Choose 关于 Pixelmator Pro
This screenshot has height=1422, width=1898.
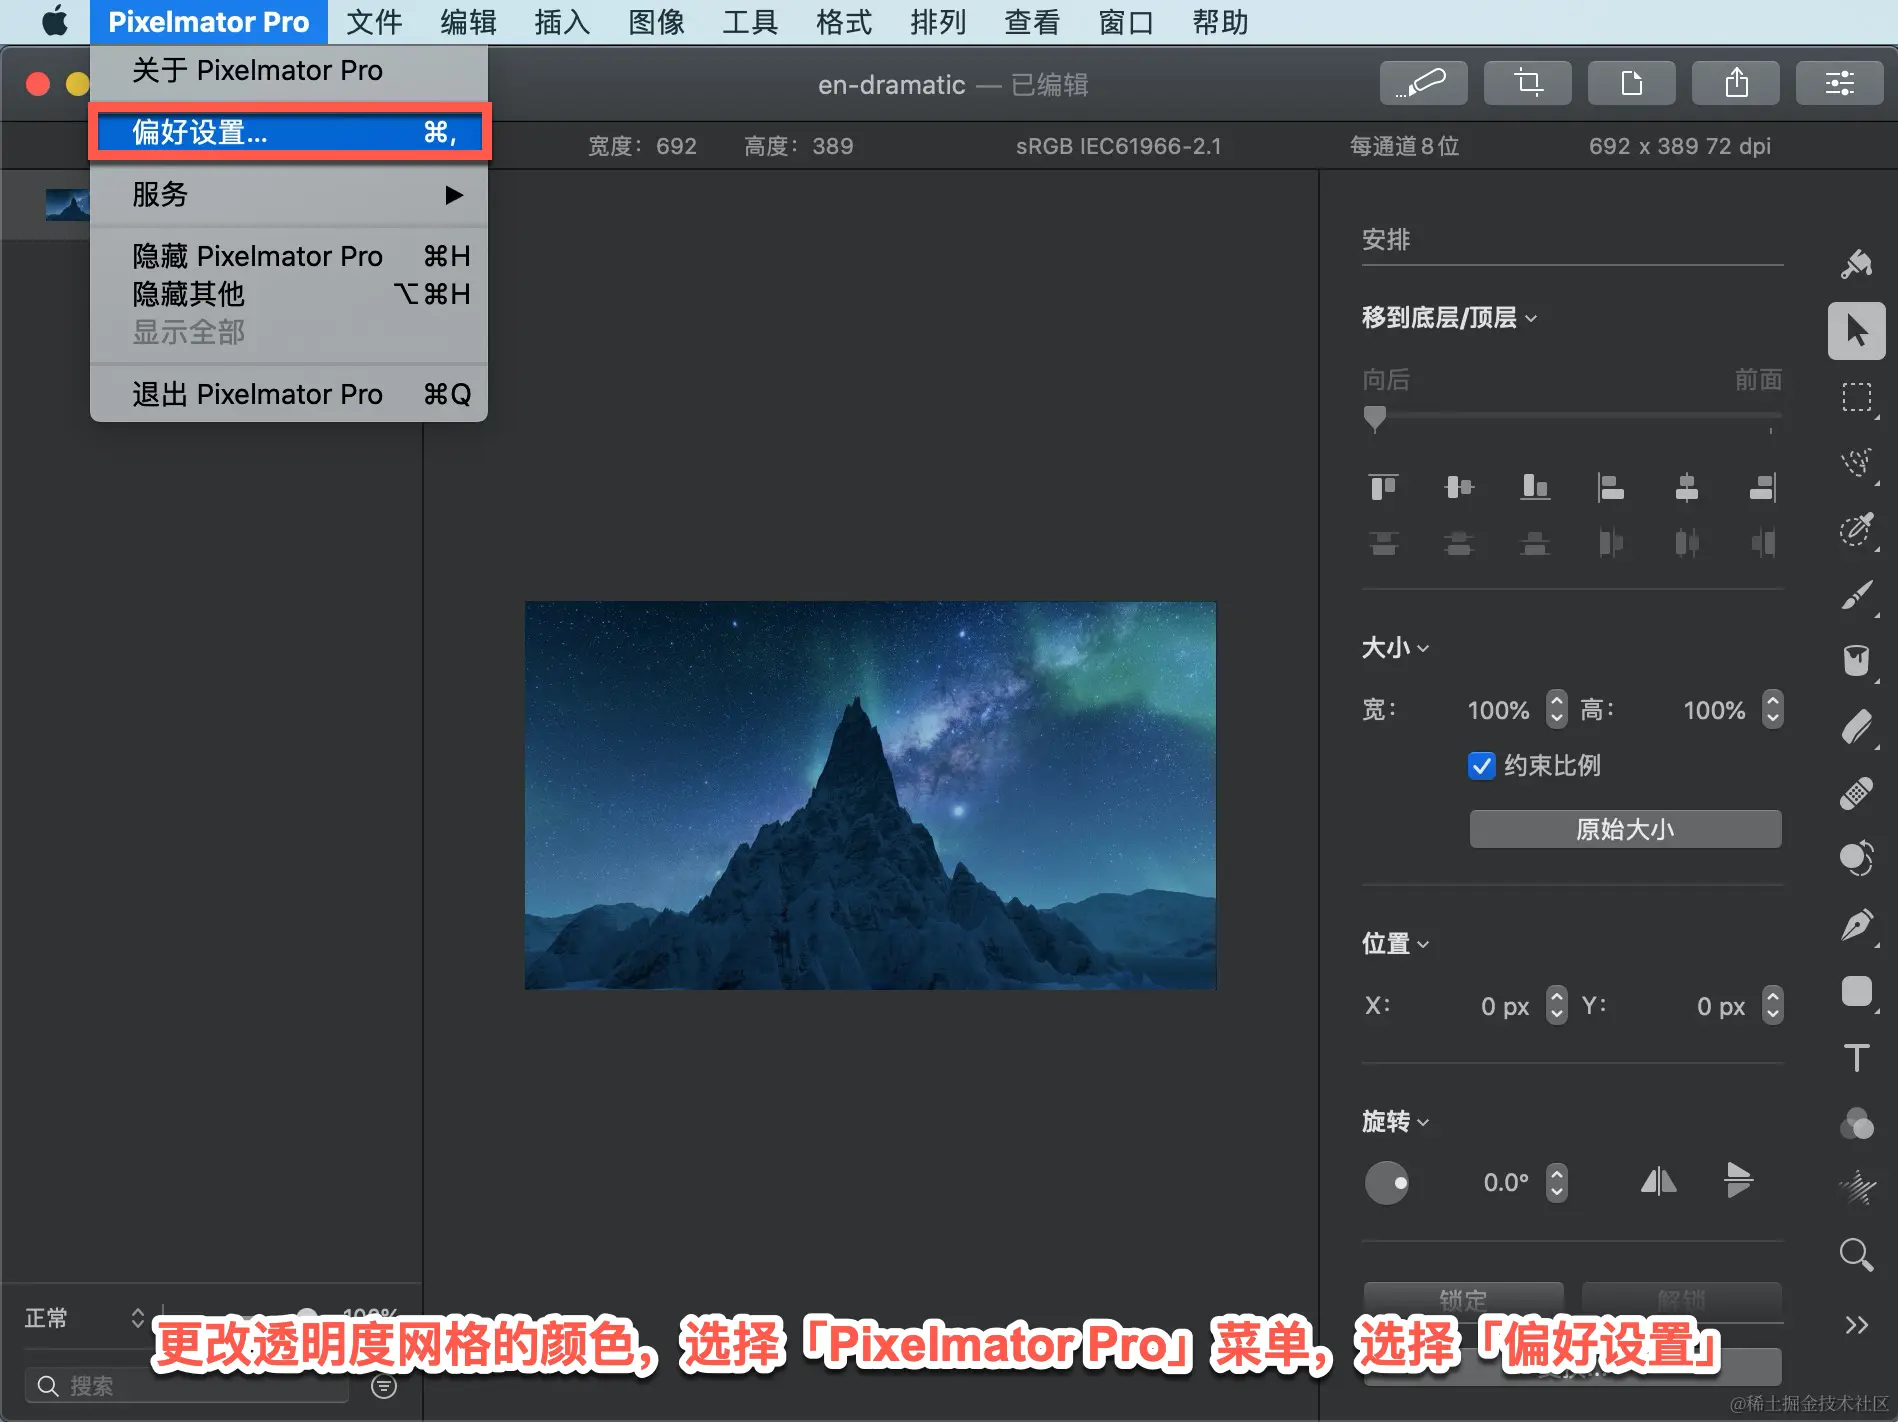289,70
